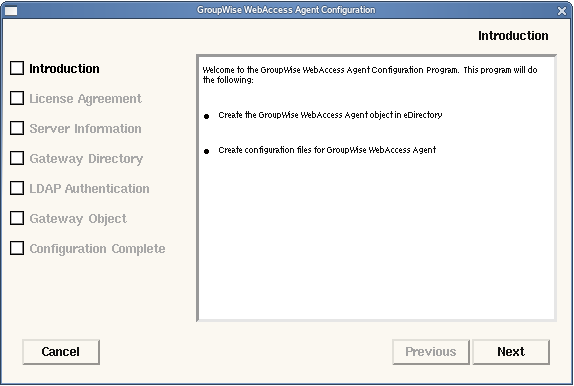Click the 'Create configuration files' bullet line
Image resolution: width=574 pixels, height=386 pixels.
pyautogui.click(x=327, y=150)
